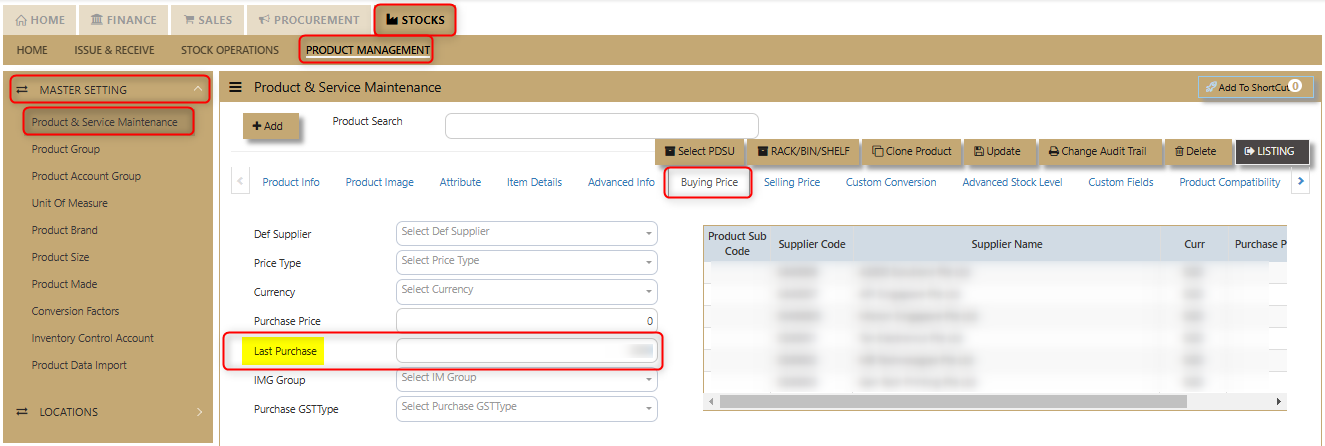Open the Def Supplier dropdown
The height and width of the screenshot is (446, 1325).
(526, 233)
